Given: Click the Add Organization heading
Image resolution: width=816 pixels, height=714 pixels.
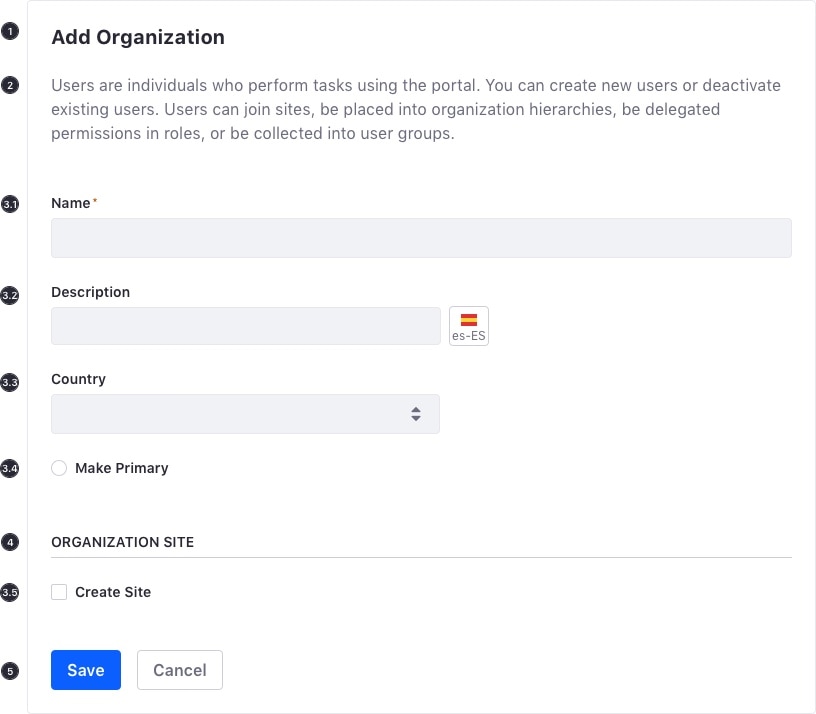Looking at the screenshot, I should (138, 38).
